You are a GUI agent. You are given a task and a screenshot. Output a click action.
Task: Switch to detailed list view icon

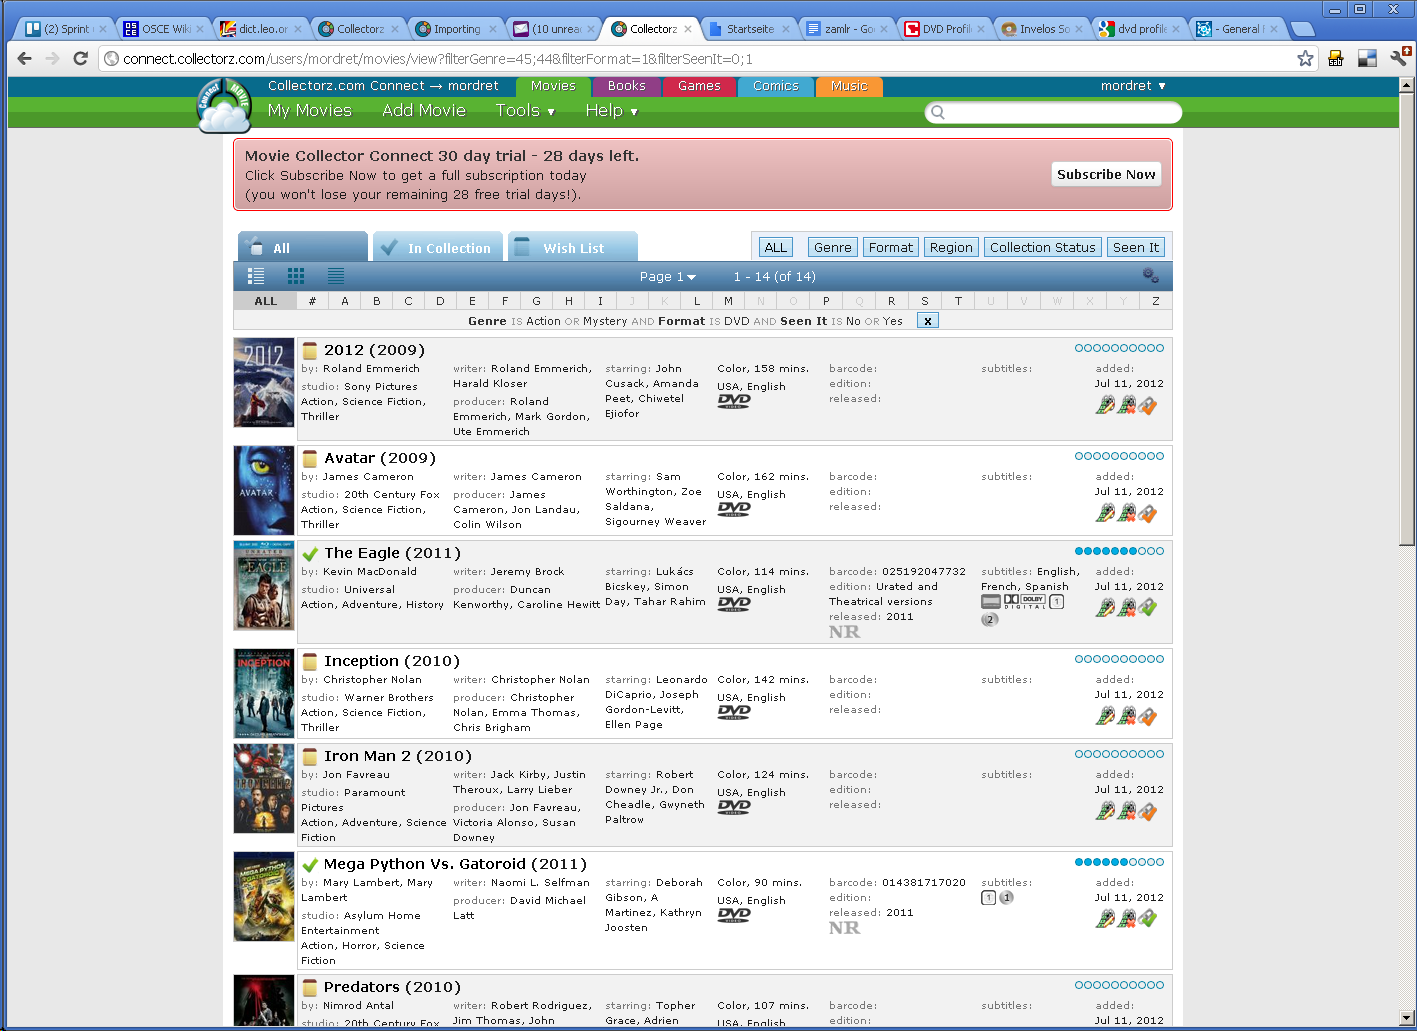(x=256, y=276)
